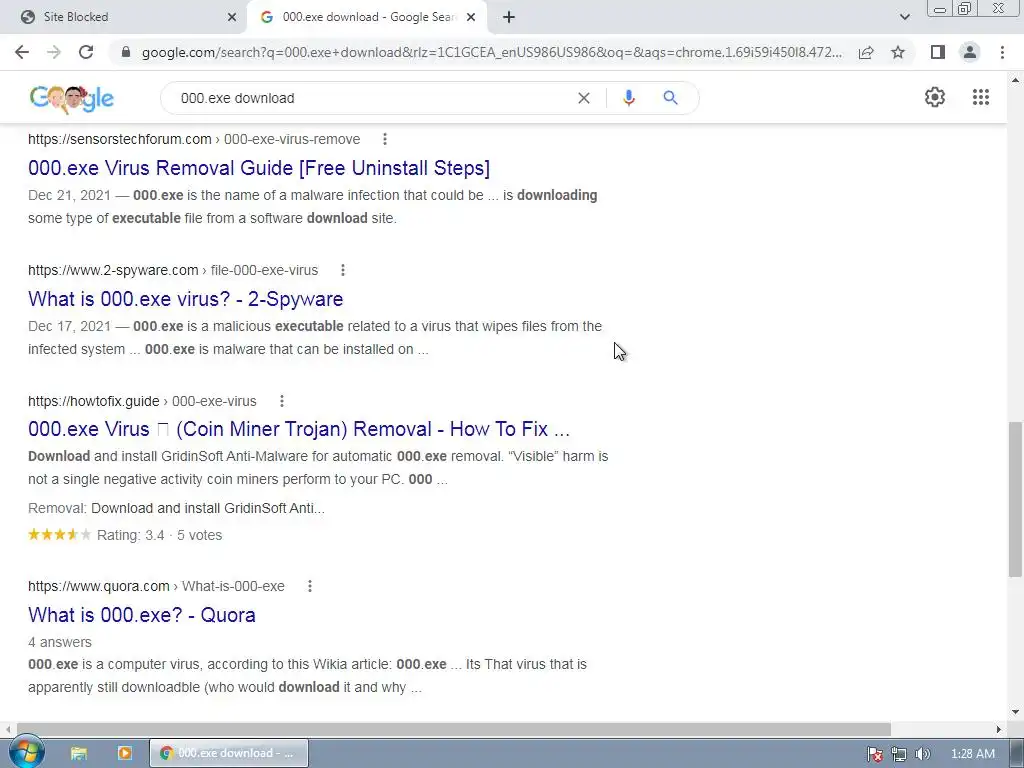Open the Chrome profile avatar menu
The height and width of the screenshot is (768, 1024).
[970, 52]
